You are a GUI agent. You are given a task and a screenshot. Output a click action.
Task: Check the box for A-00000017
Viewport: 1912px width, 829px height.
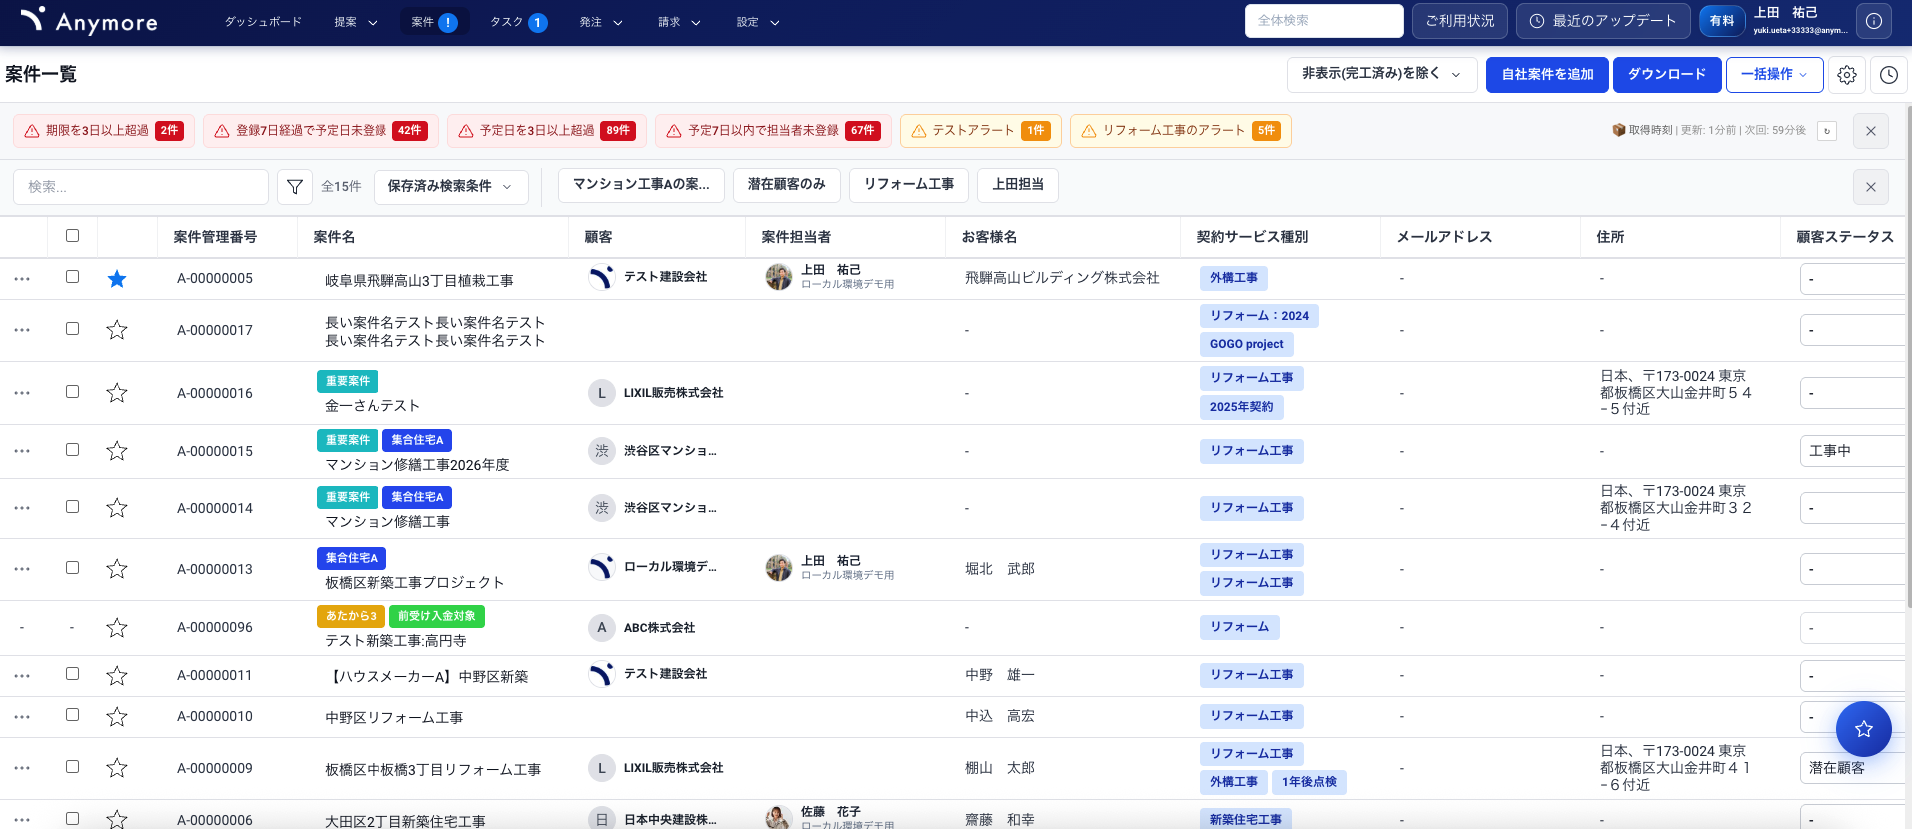coord(72,329)
